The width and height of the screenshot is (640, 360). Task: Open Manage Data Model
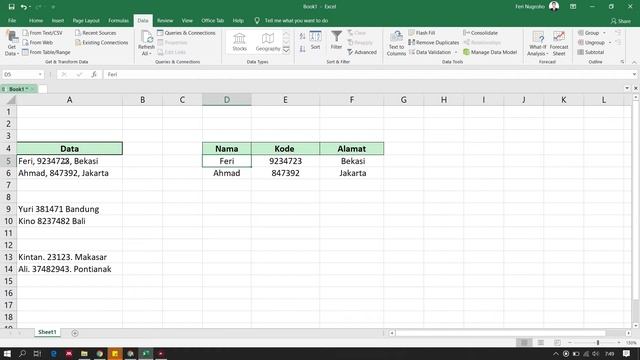490,52
